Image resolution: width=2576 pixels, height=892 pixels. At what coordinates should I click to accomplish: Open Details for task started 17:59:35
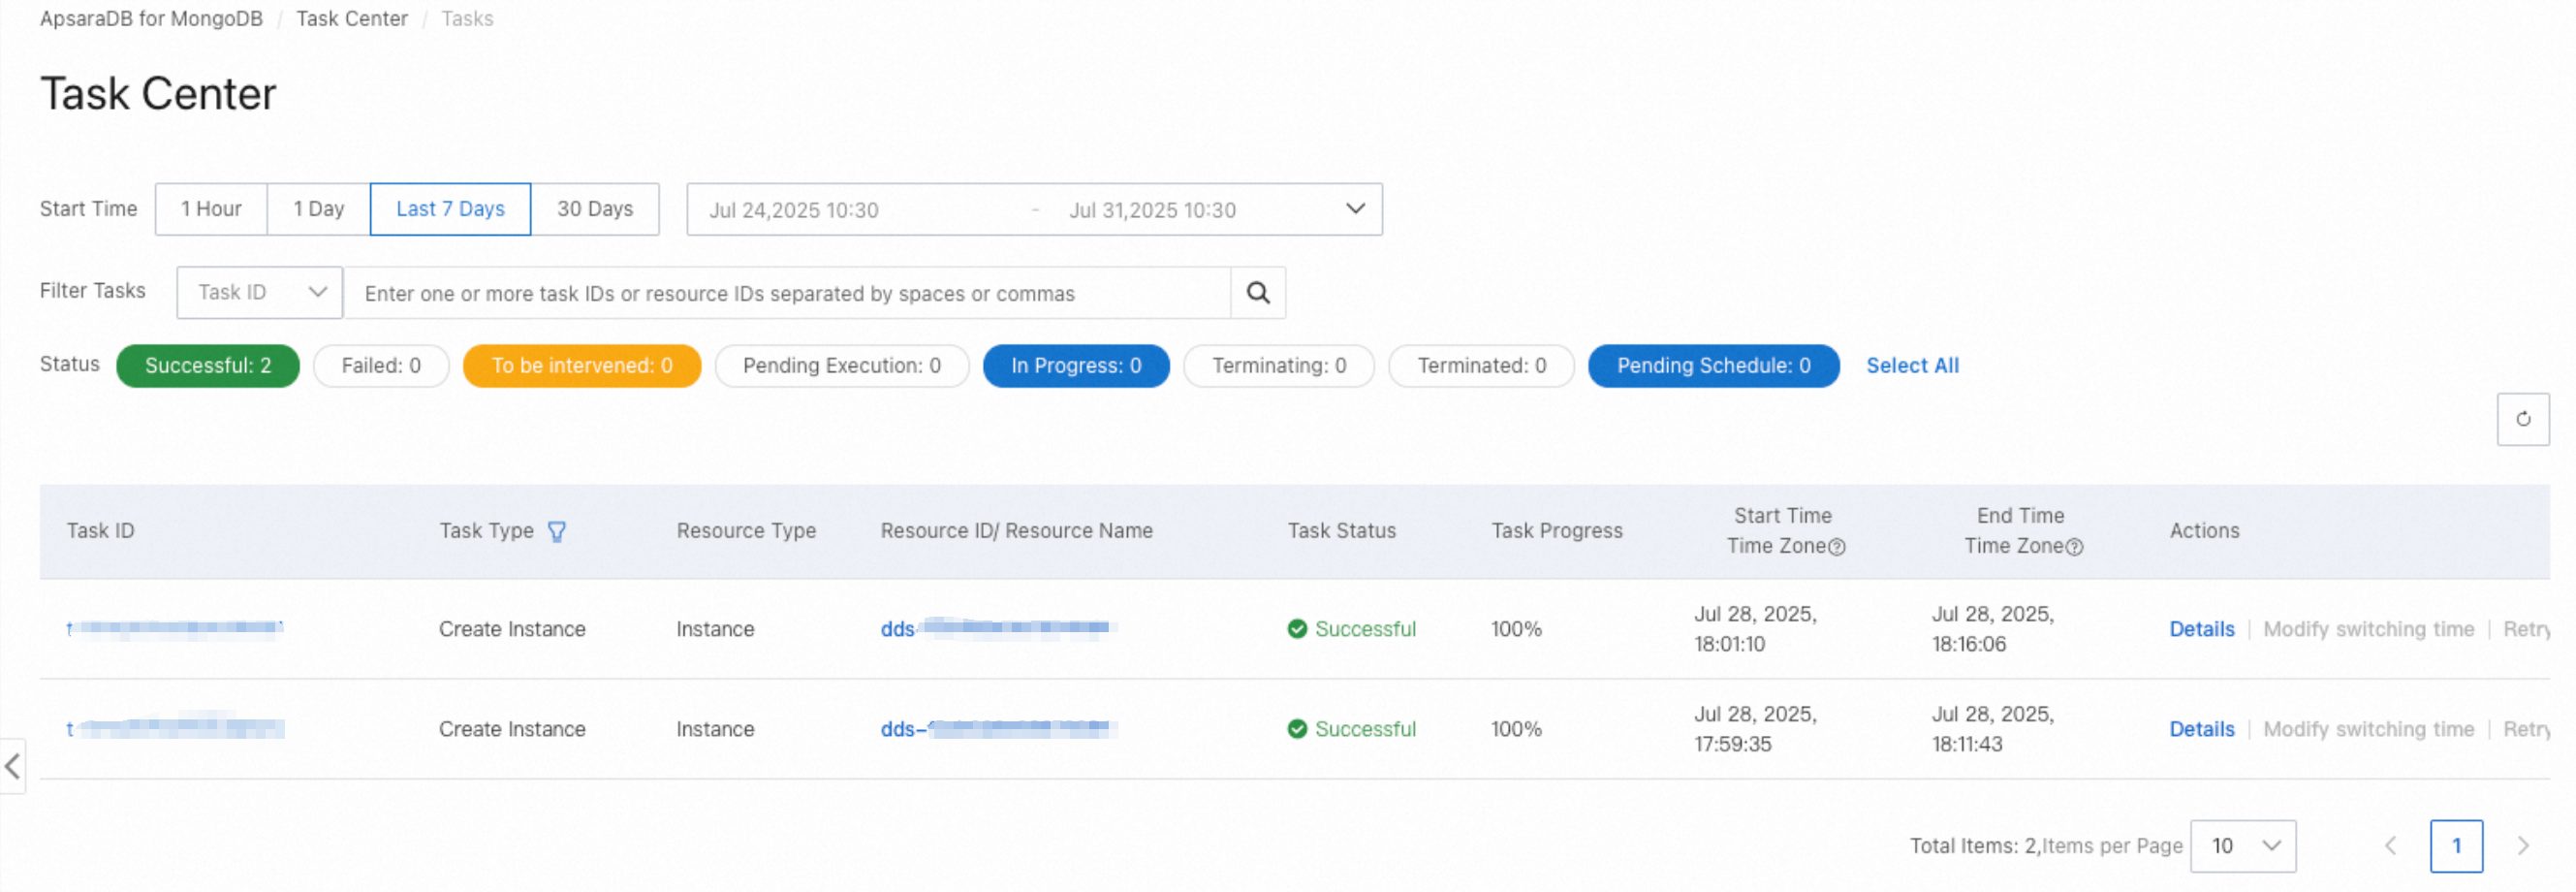coord(2201,729)
